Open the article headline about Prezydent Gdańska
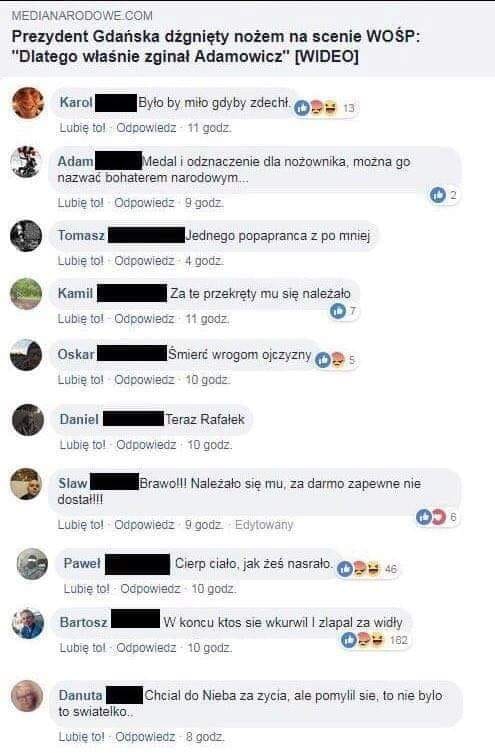Viewport: 495px width, 753px height. (216, 47)
